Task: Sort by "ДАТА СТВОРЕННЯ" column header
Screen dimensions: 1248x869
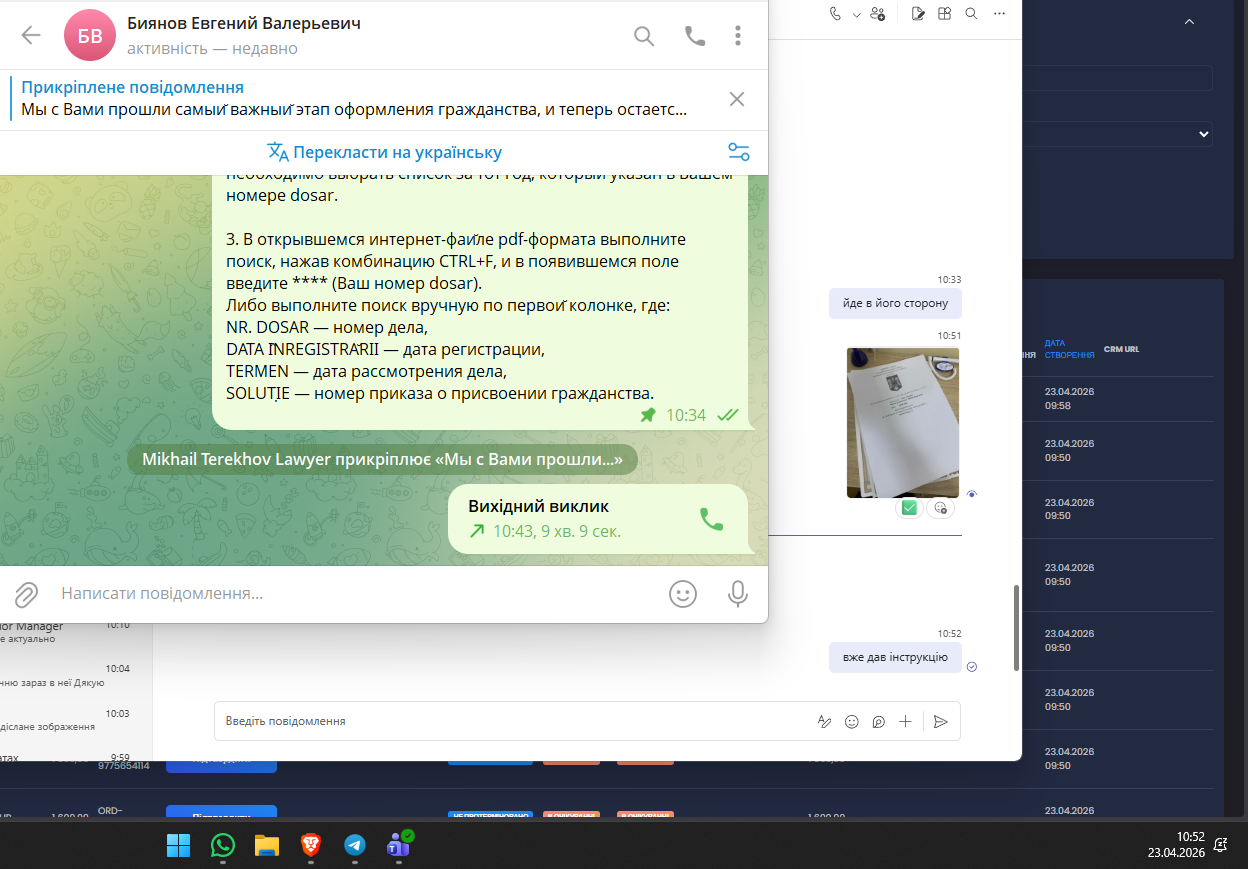Action: [1069, 349]
